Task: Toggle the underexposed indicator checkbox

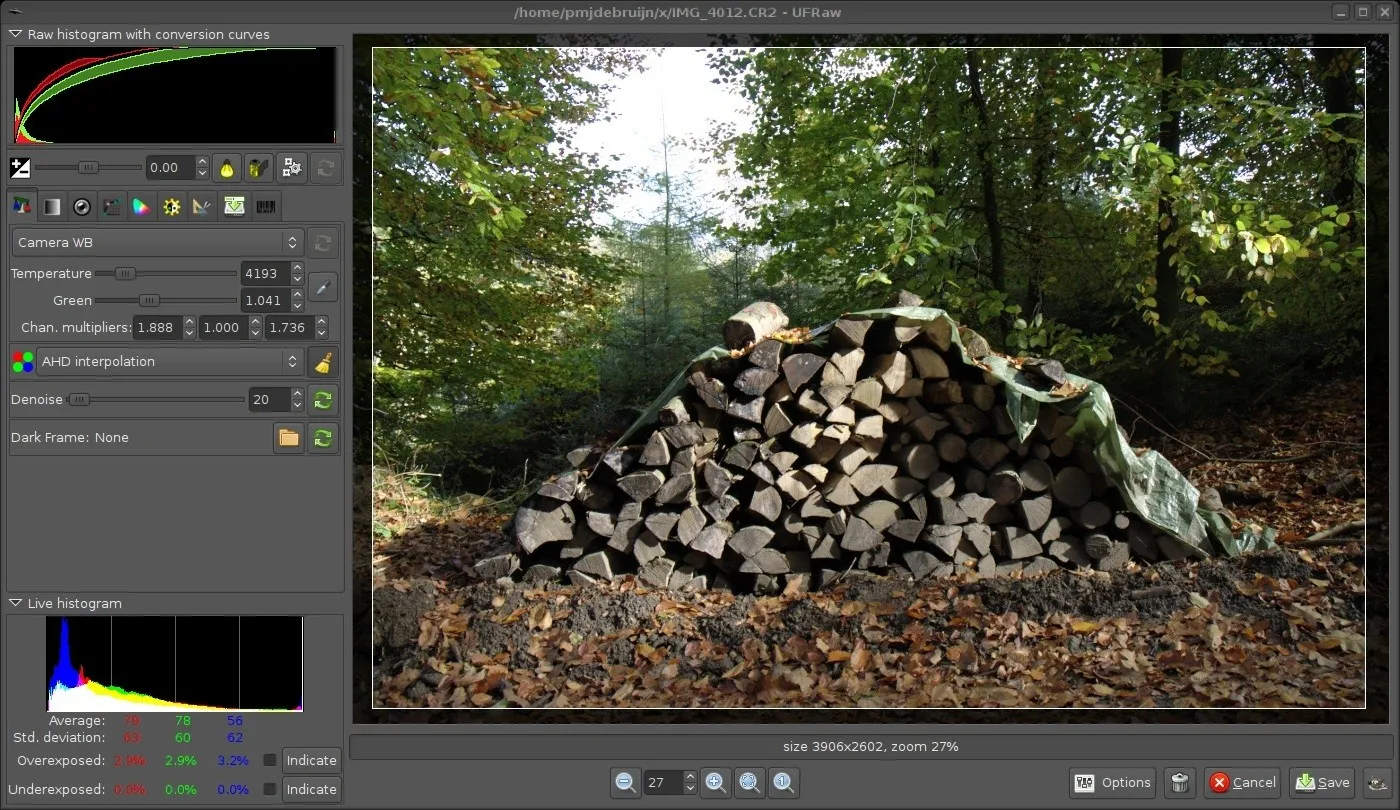Action: 270,789
